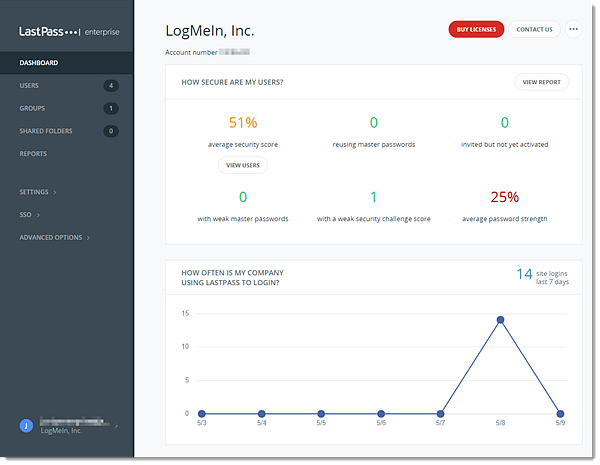Open Groups in sidebar
The height and width of the screenshot is (465, 600).
click(x=32, y=108)
